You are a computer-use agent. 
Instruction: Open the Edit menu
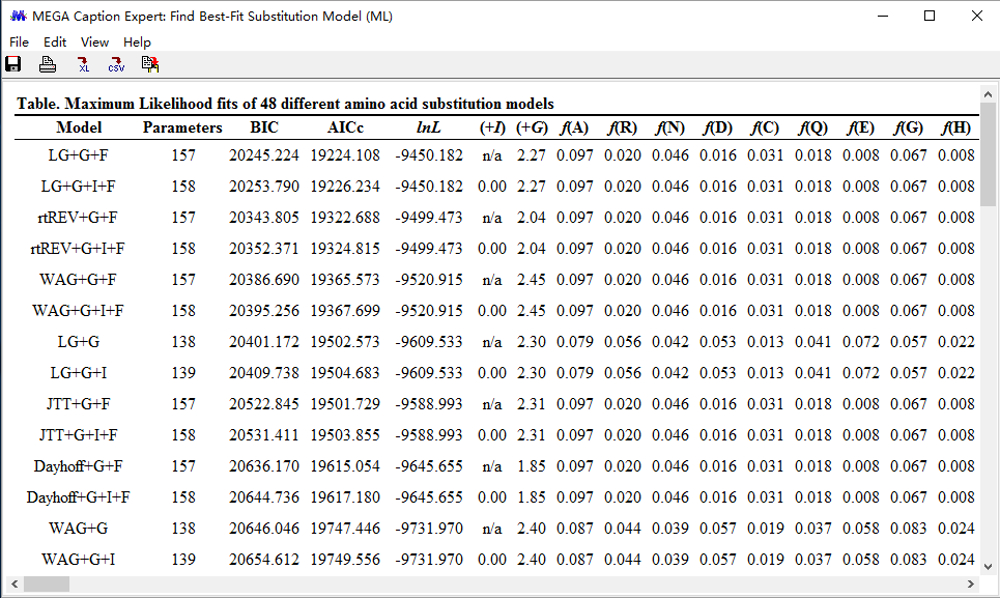55,42
